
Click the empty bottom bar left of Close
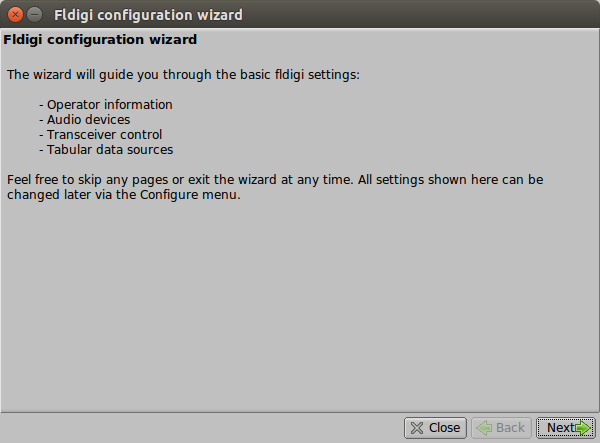pyautogui.click(x=200, y=428)
